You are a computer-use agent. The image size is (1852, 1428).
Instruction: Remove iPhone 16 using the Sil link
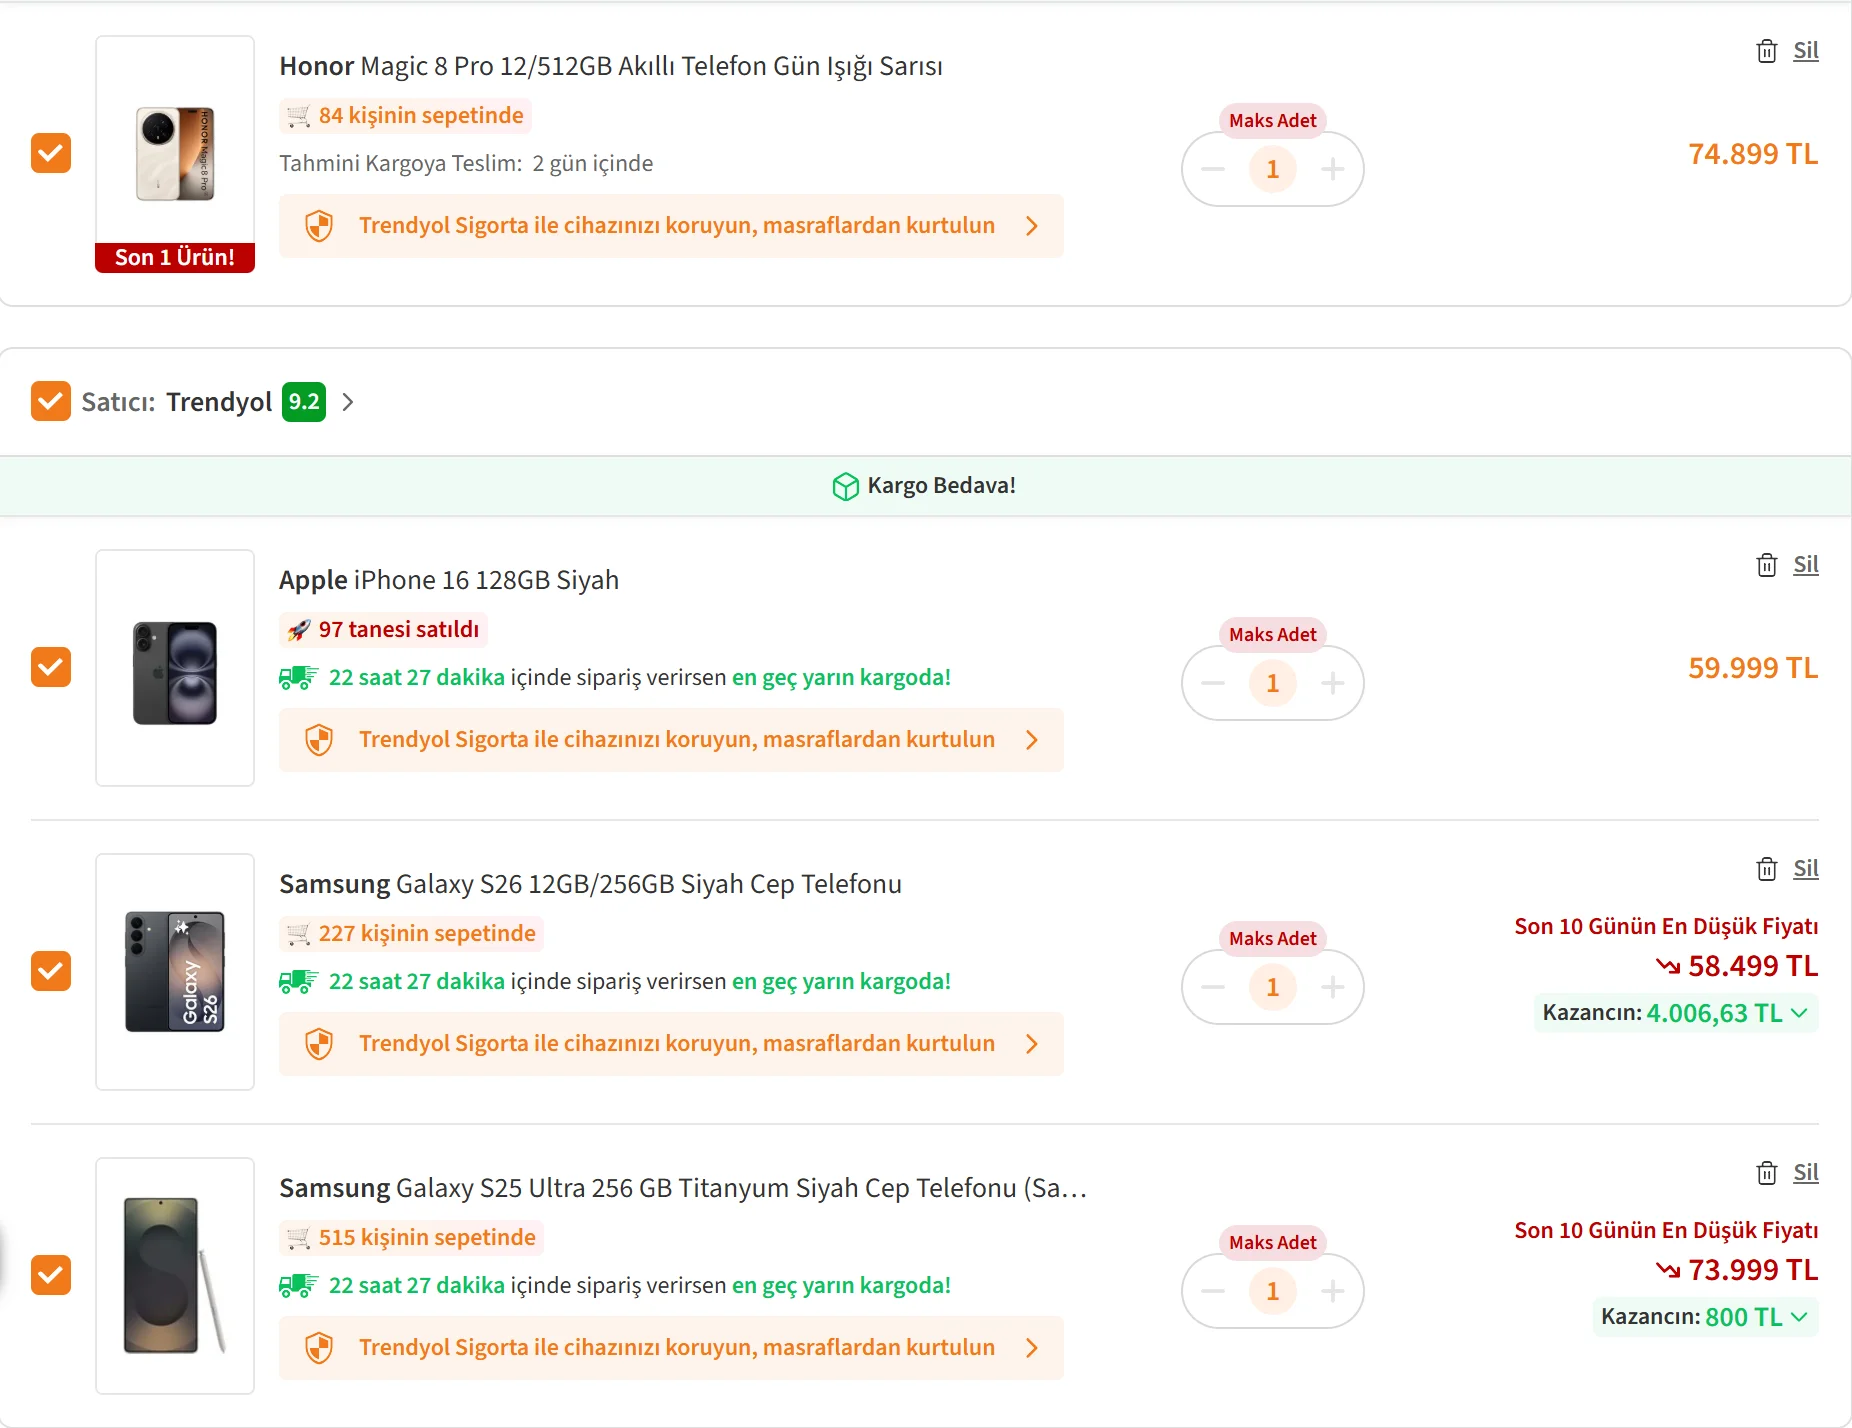coord(1806,565)
